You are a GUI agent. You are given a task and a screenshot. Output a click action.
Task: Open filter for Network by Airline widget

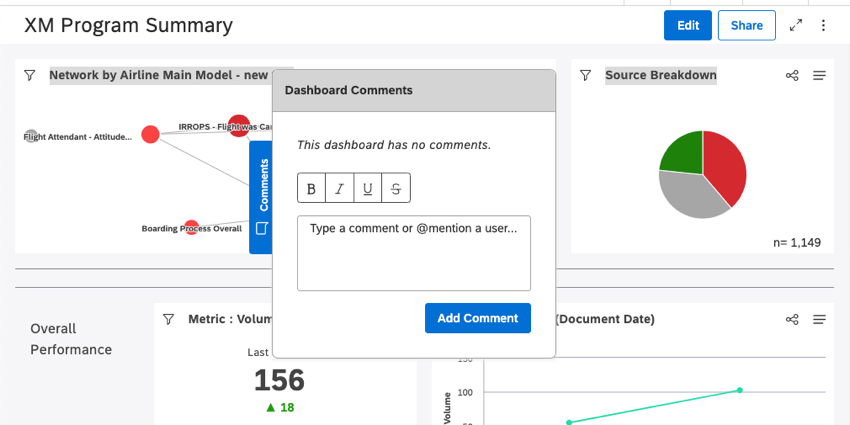pos(30,75)
